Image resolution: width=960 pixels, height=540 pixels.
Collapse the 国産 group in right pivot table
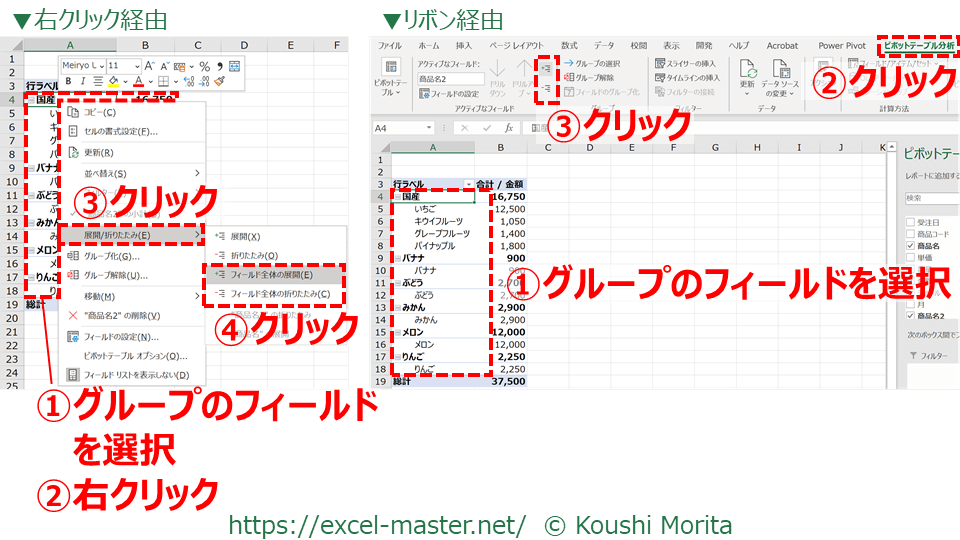(396, 198)
